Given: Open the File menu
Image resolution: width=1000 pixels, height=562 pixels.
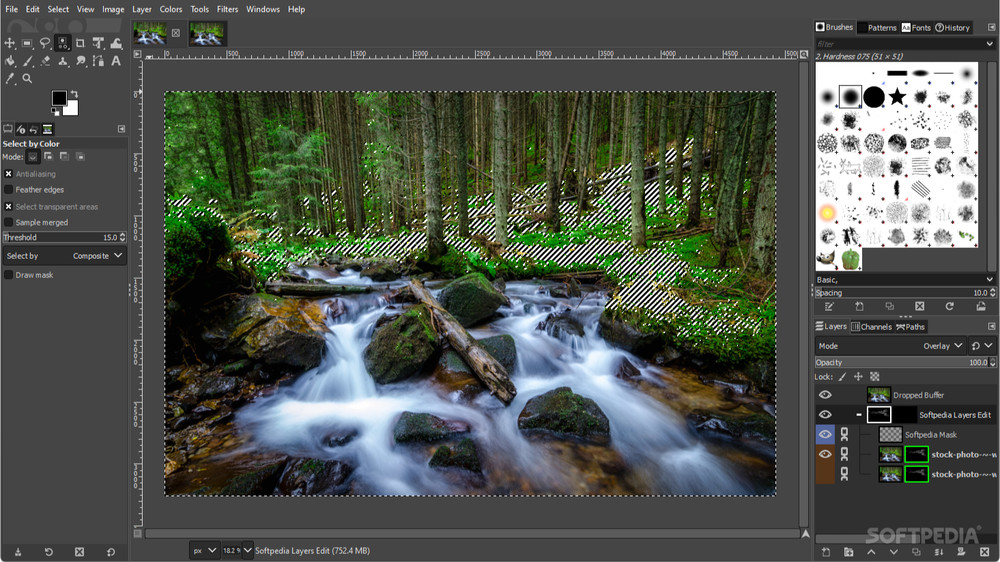Looking at the screenshot, I should tap(11, 10).
